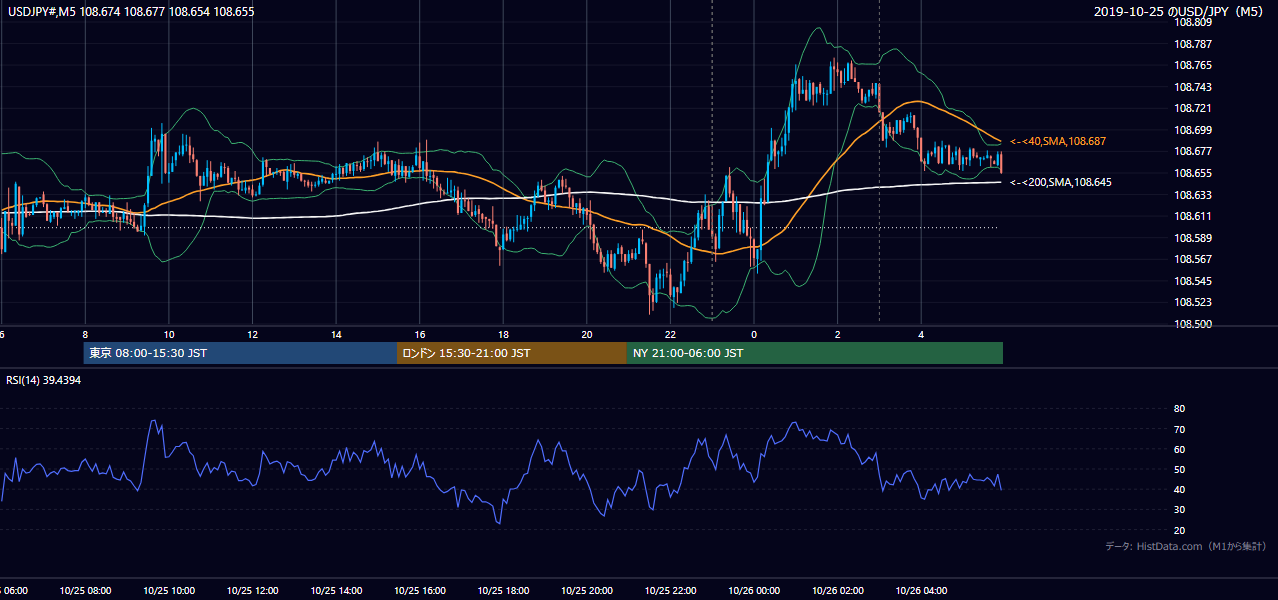
Task: Click RSI scale value 40
Action: (x=1179, y=489)
